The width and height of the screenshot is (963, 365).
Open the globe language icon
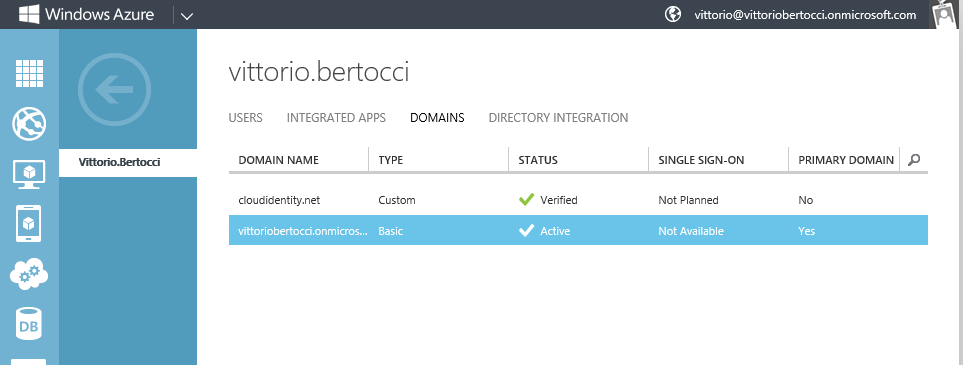click(673, 14)
